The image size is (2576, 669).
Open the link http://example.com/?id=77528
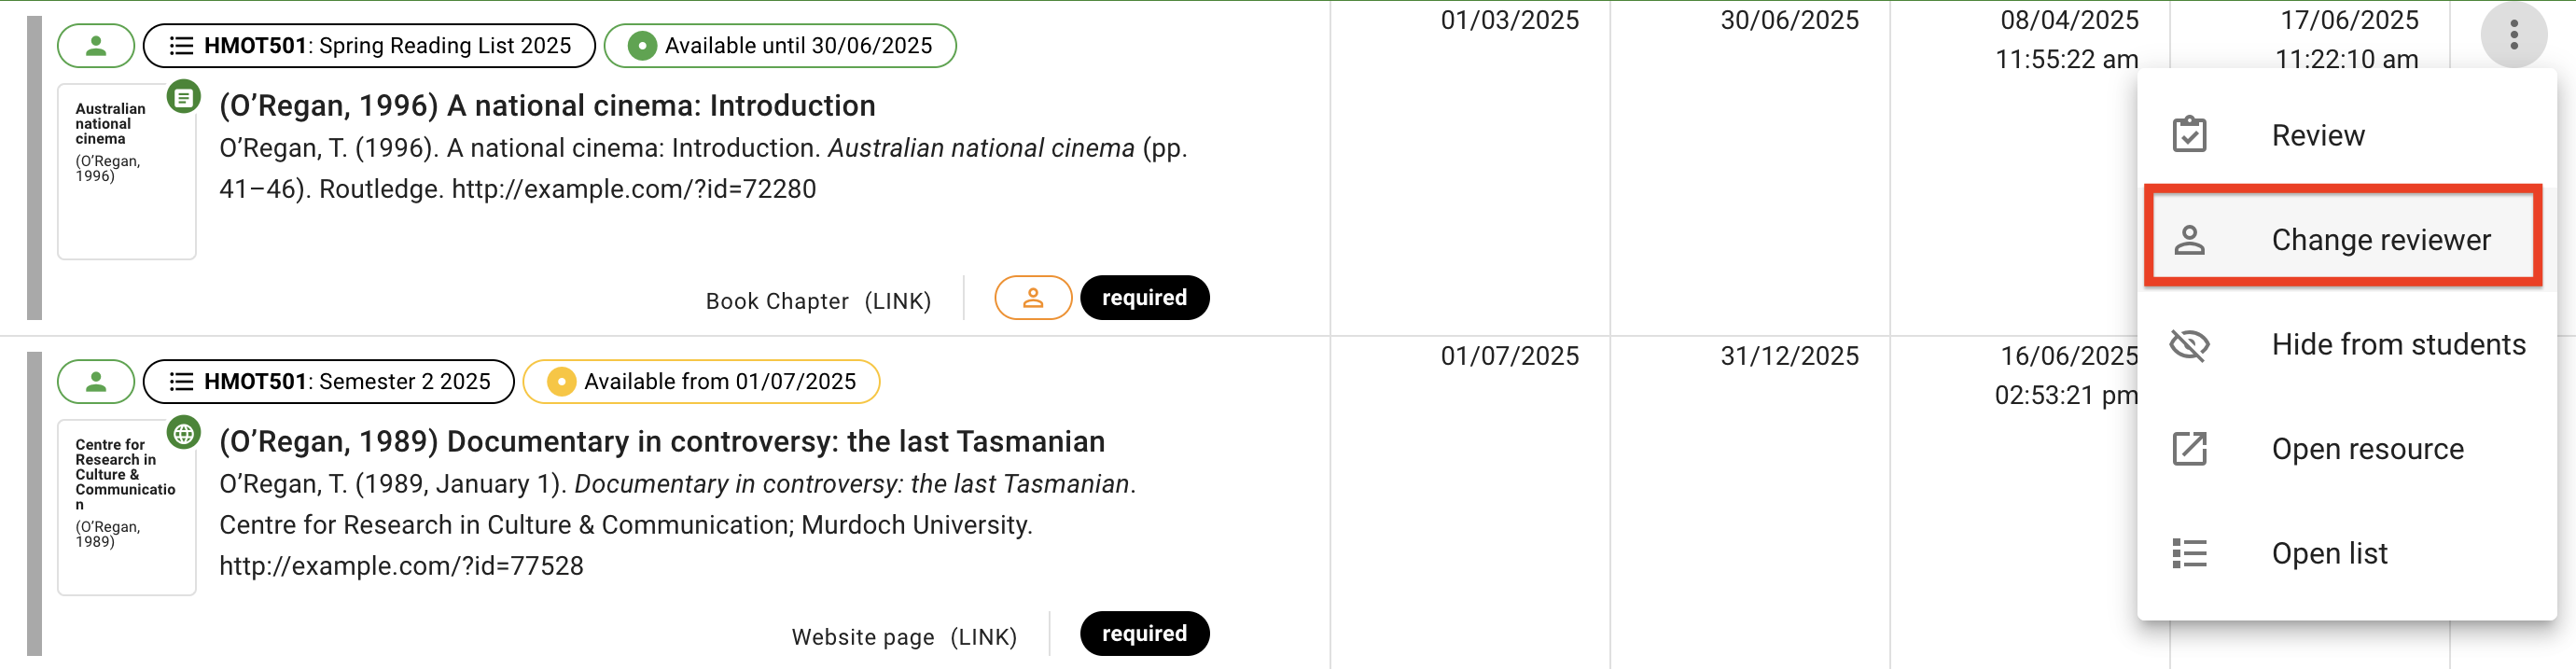[x=401, y=565]
